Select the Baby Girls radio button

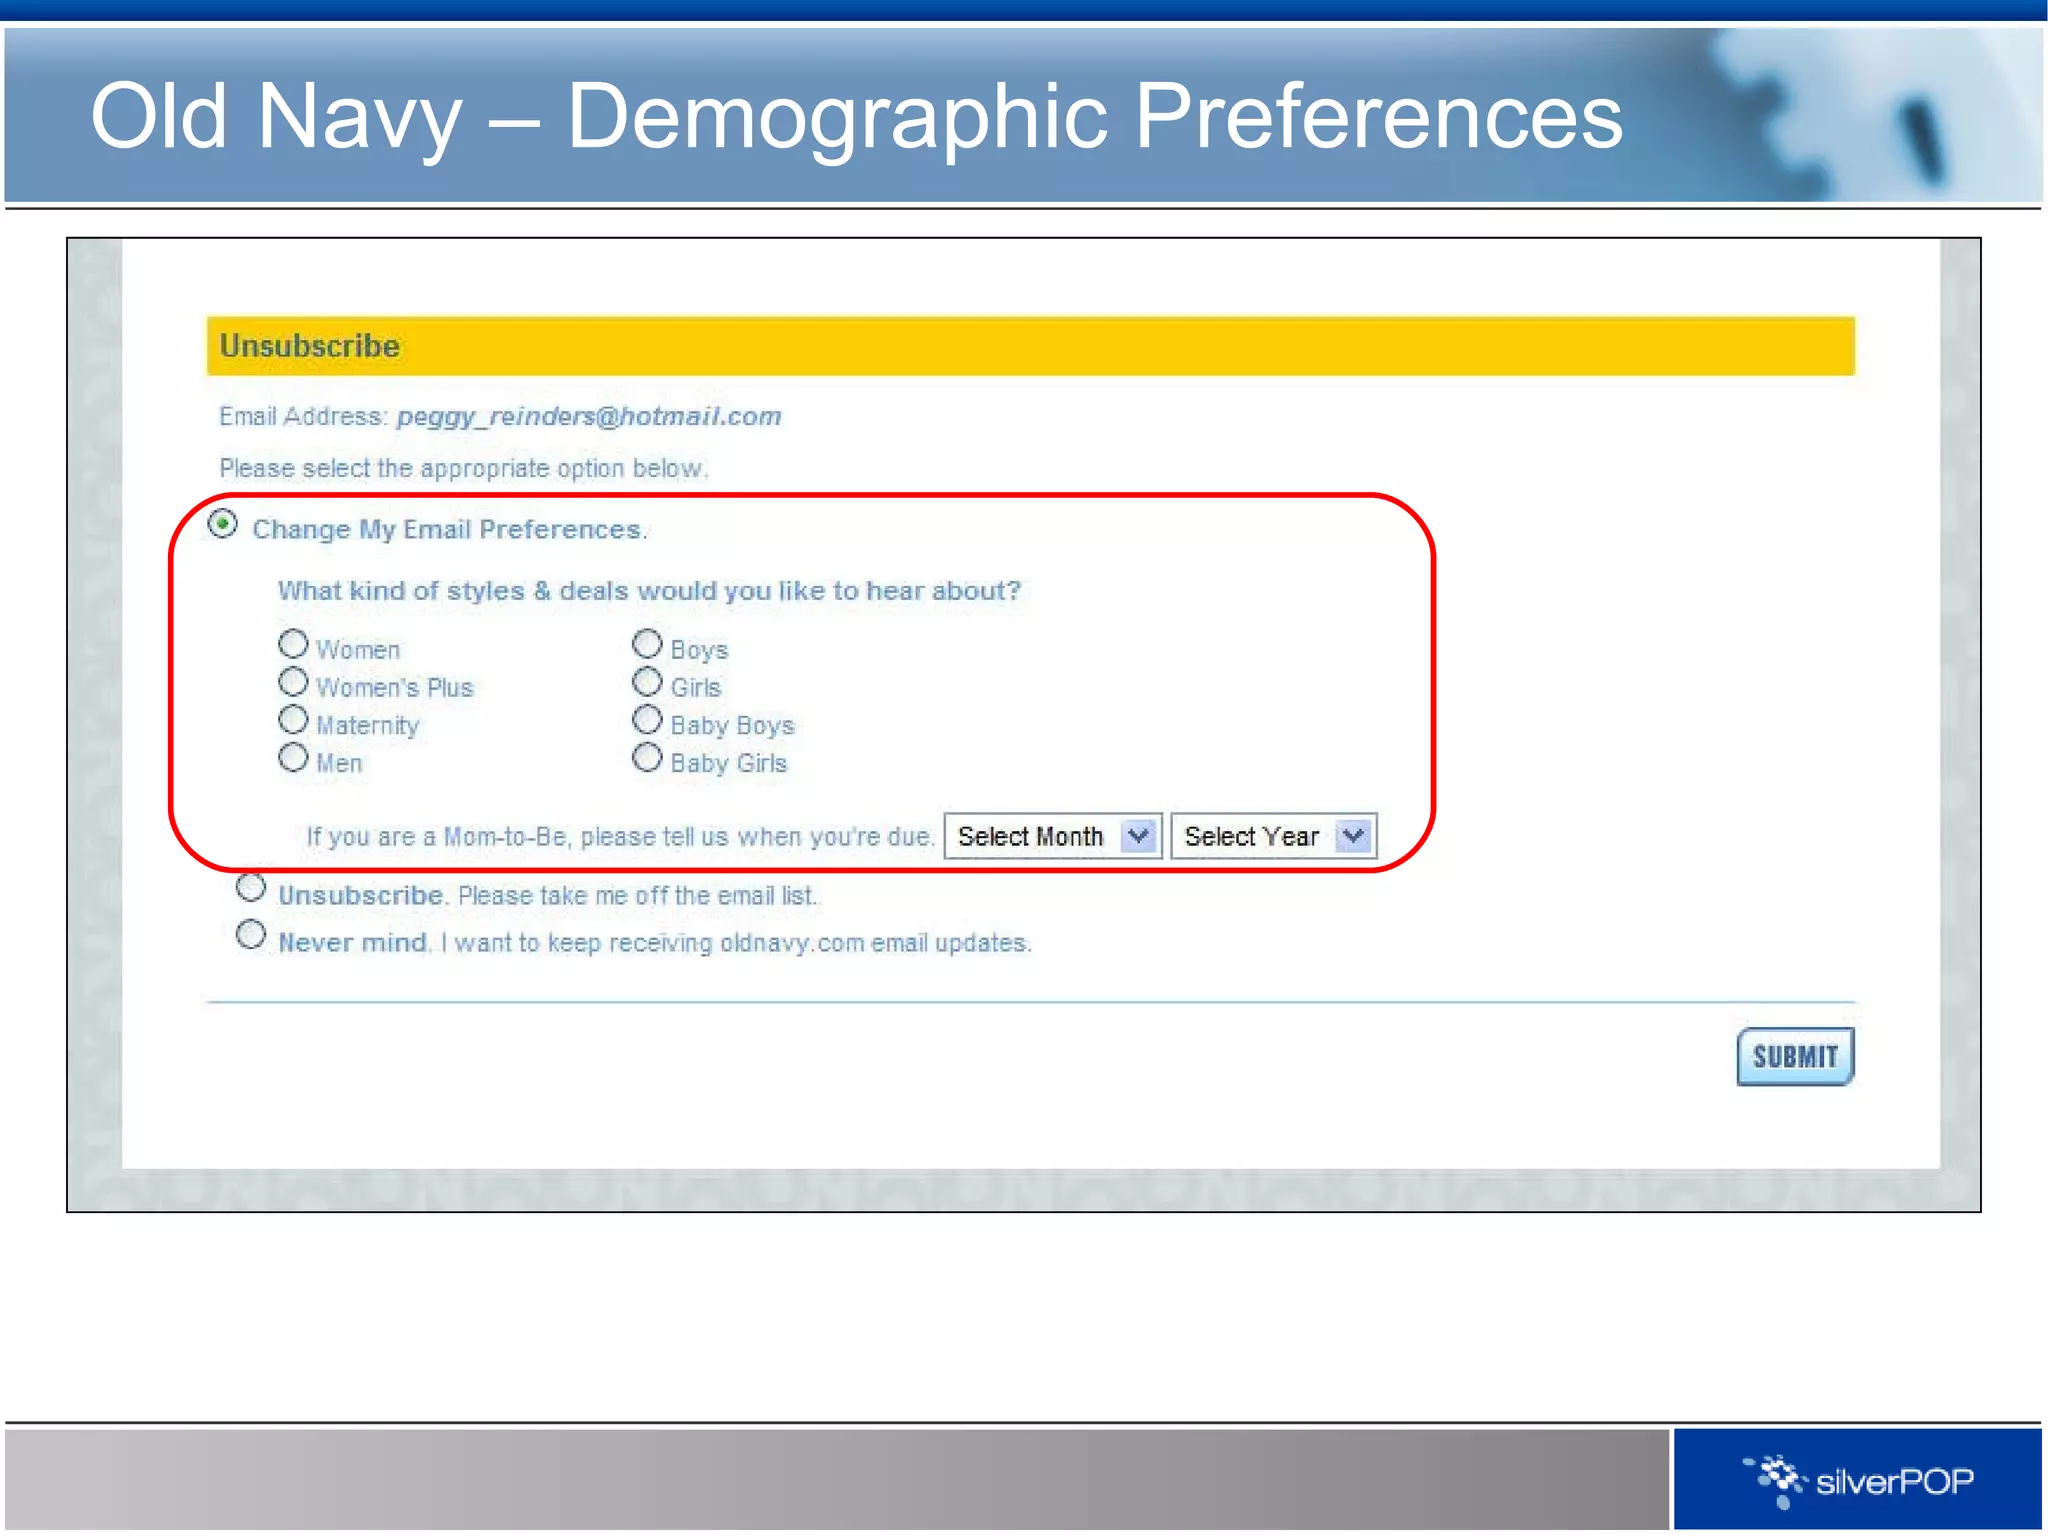pos(648,757)
